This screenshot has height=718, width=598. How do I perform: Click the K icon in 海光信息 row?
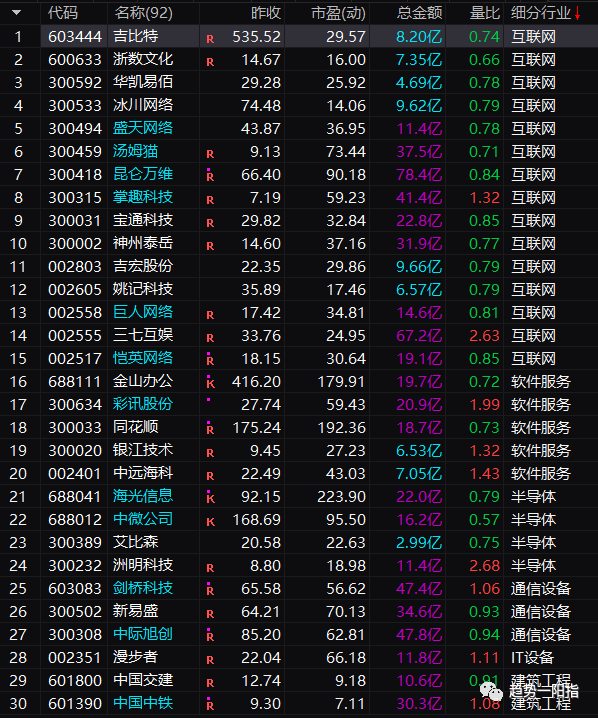pyautogui.click(x=210, y=499)
